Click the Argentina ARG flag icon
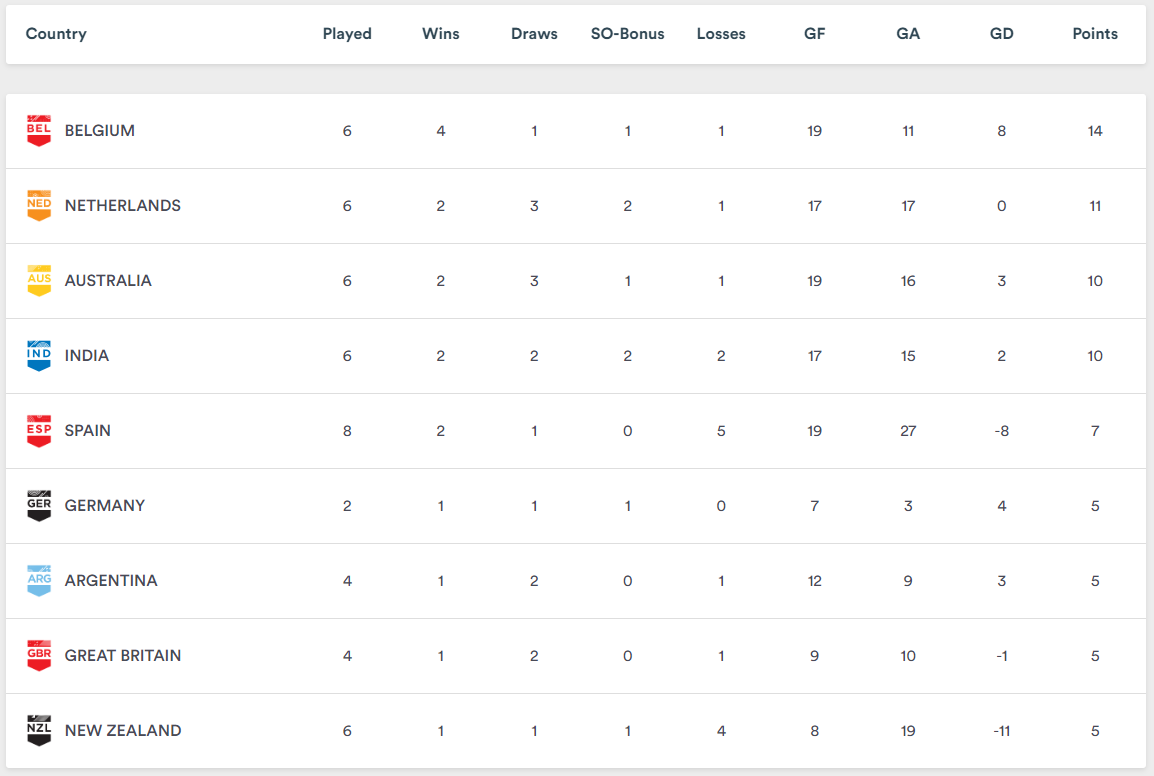Image resolution: width=1154 pixels, height=776 pixels. coord(39,581)
